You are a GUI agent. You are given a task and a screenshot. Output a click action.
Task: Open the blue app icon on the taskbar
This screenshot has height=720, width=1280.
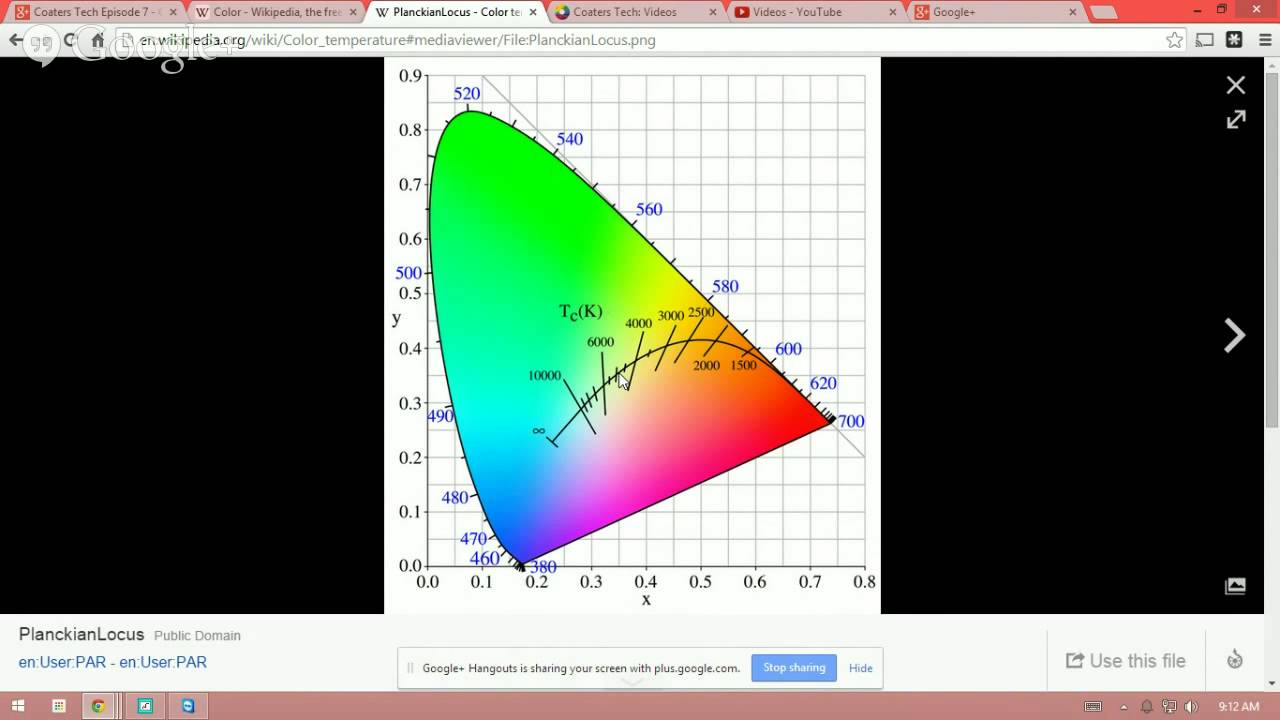(x=188, y=706)
